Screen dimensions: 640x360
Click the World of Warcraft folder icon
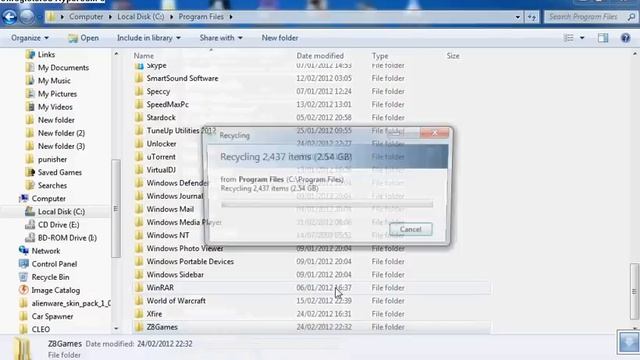click(x=139, y=301)
